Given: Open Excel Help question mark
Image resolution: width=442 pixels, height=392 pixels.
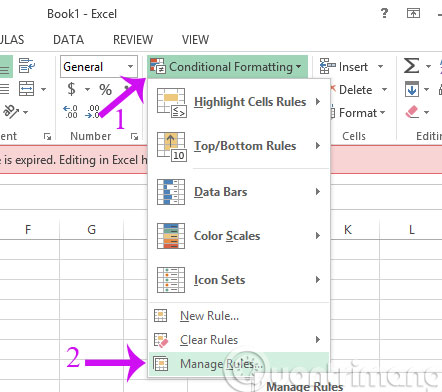Looking at the screenshot, I should pyautogui.click(x=384, y=13).
